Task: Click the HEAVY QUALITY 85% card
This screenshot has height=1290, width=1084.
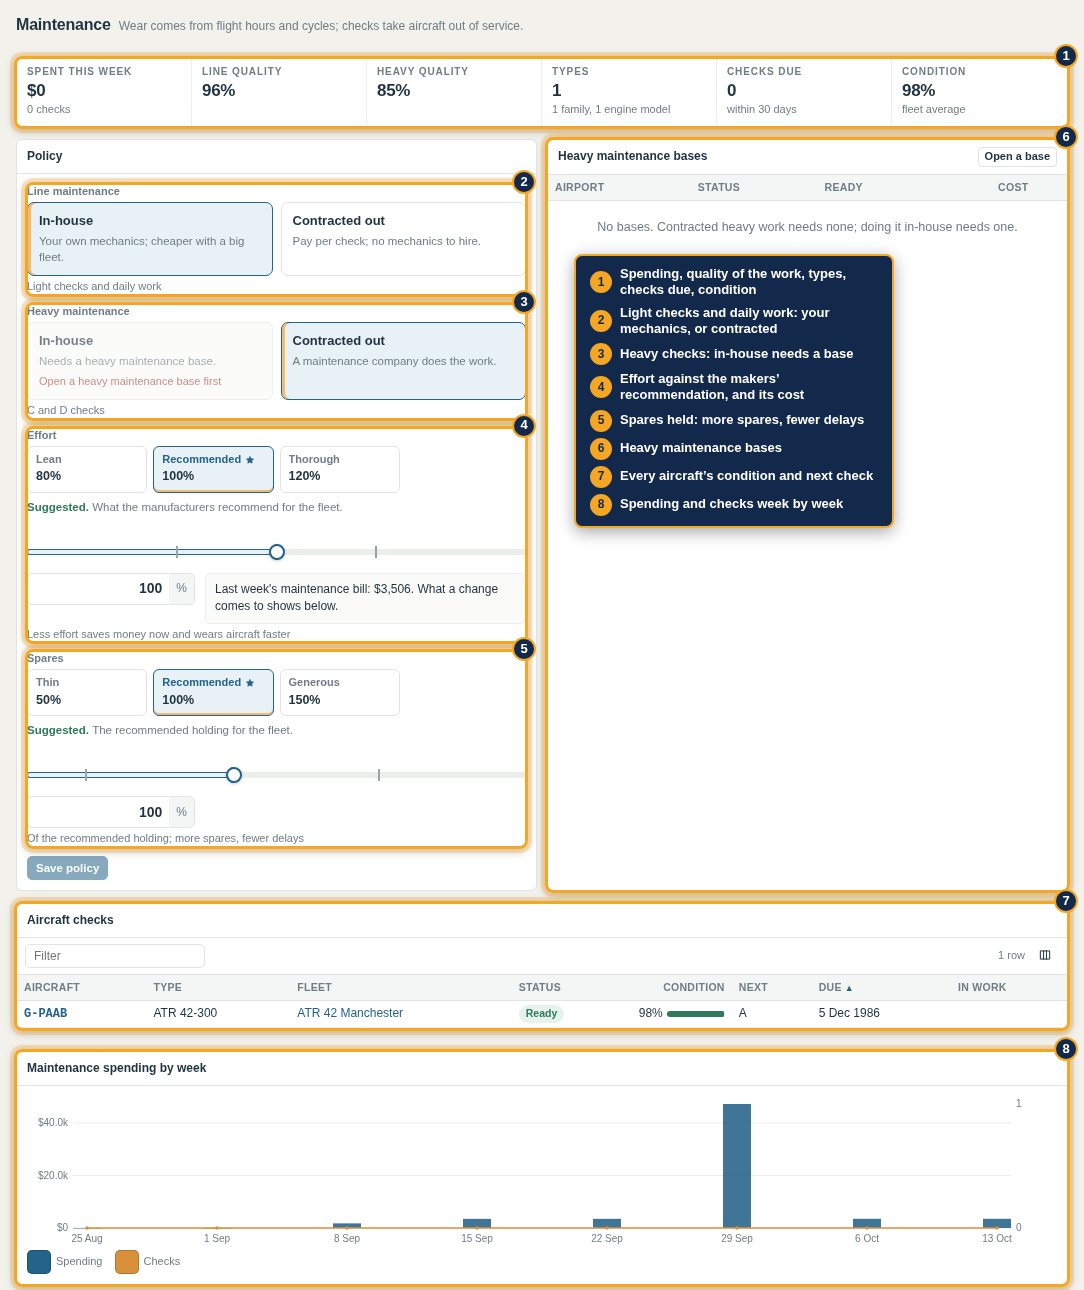Action: click(454, 92)
